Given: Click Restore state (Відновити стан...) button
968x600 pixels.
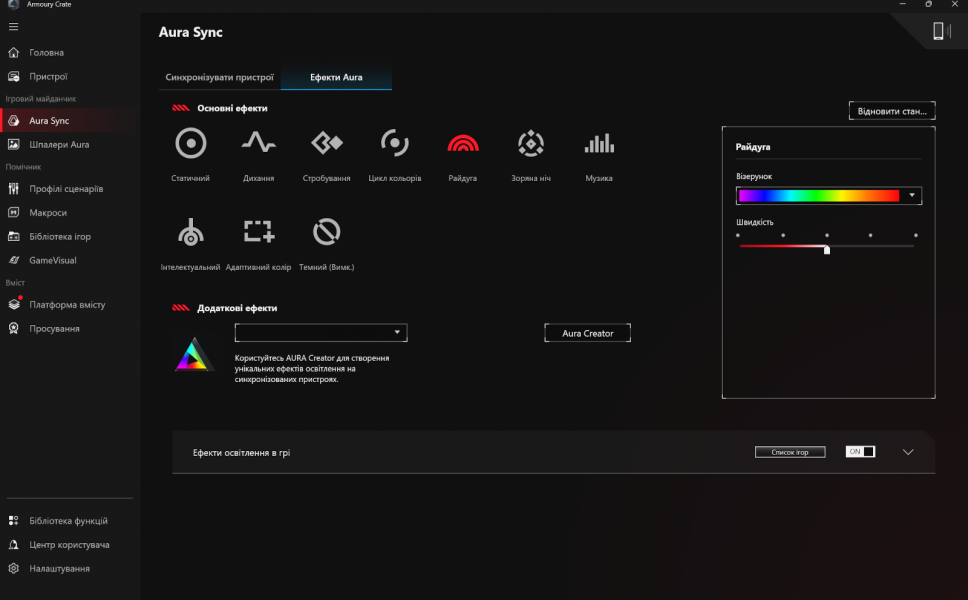Looking at the screenshot, I should [892, 111].
